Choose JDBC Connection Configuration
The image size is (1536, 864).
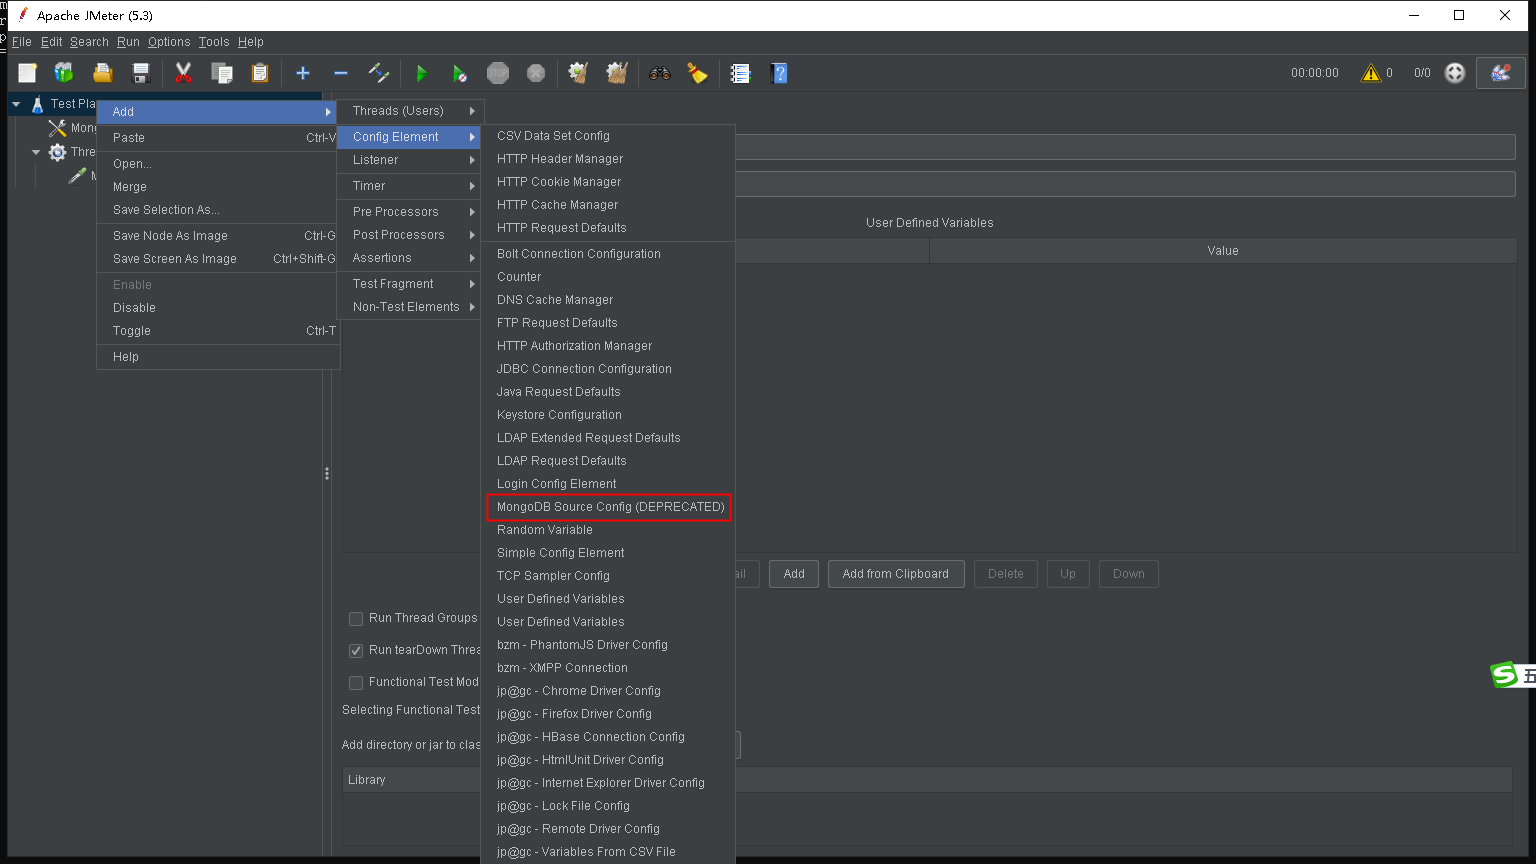608,369
